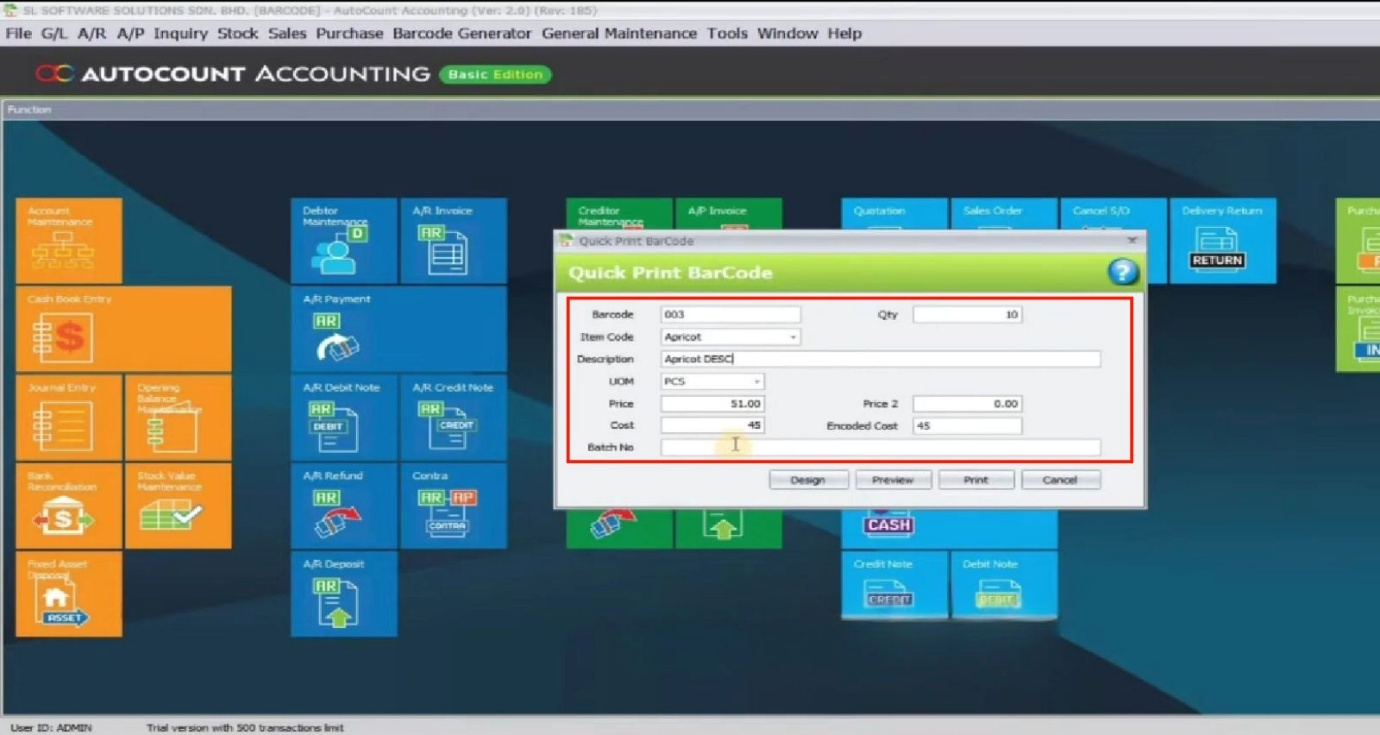Launch the Journal Entry tile
This screenshot has height=735, width=1380.
pos(68,418)
